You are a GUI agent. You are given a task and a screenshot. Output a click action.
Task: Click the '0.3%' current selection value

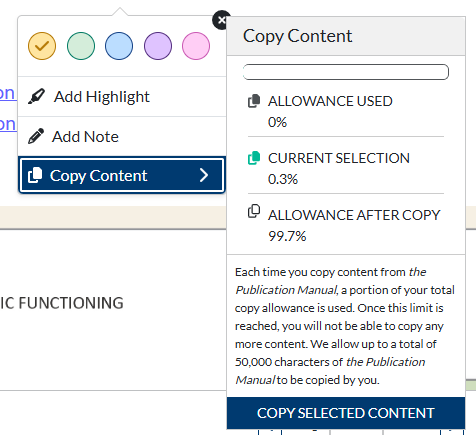[283, 179]
